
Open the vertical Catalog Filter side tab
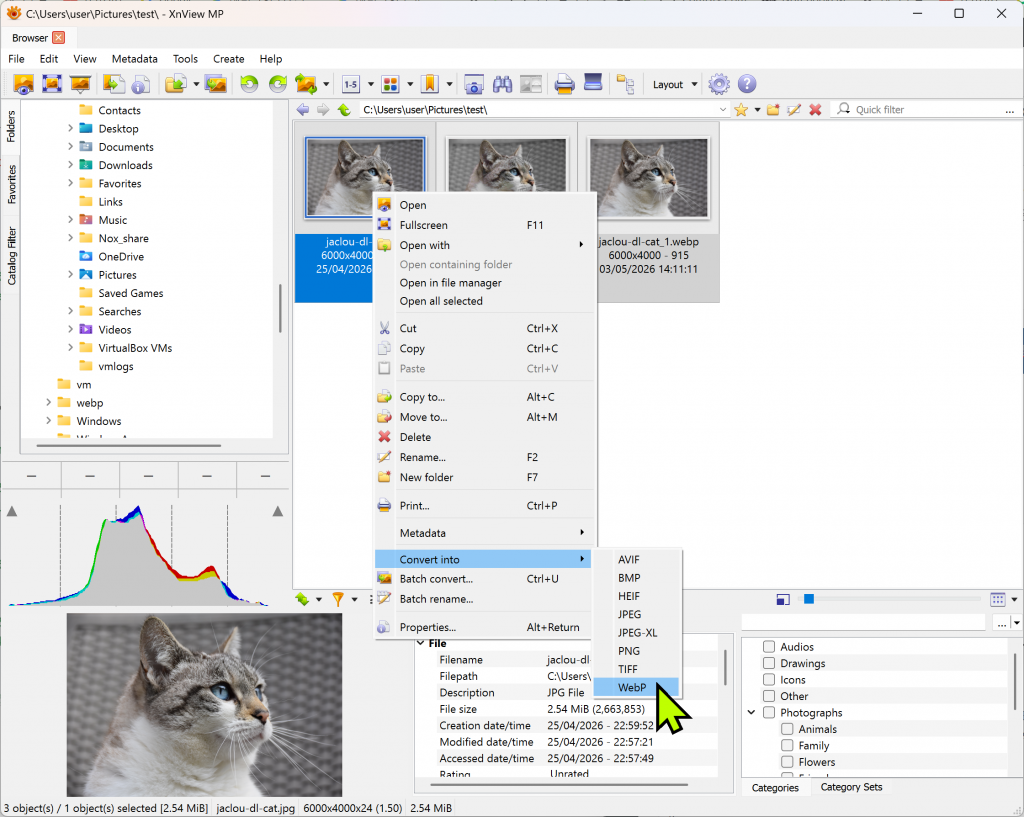[x=11, y=255]
